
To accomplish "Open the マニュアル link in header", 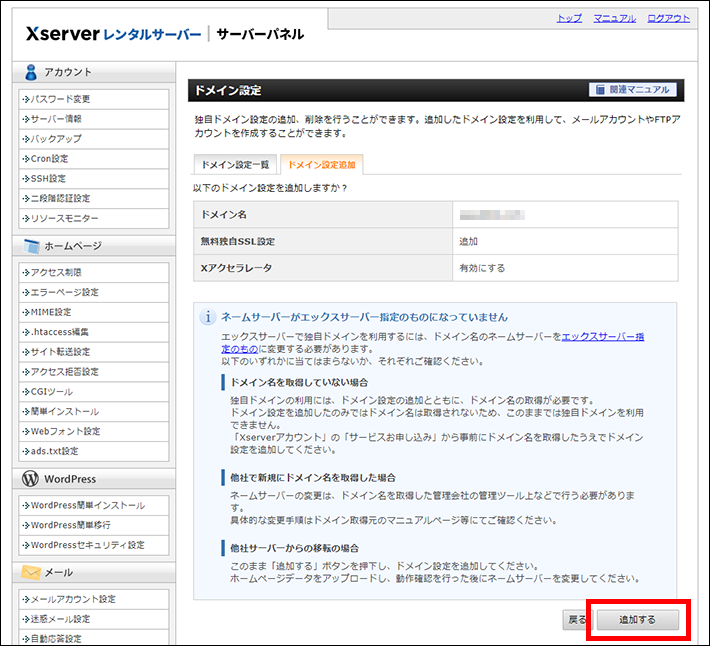I will coord(614,19).
